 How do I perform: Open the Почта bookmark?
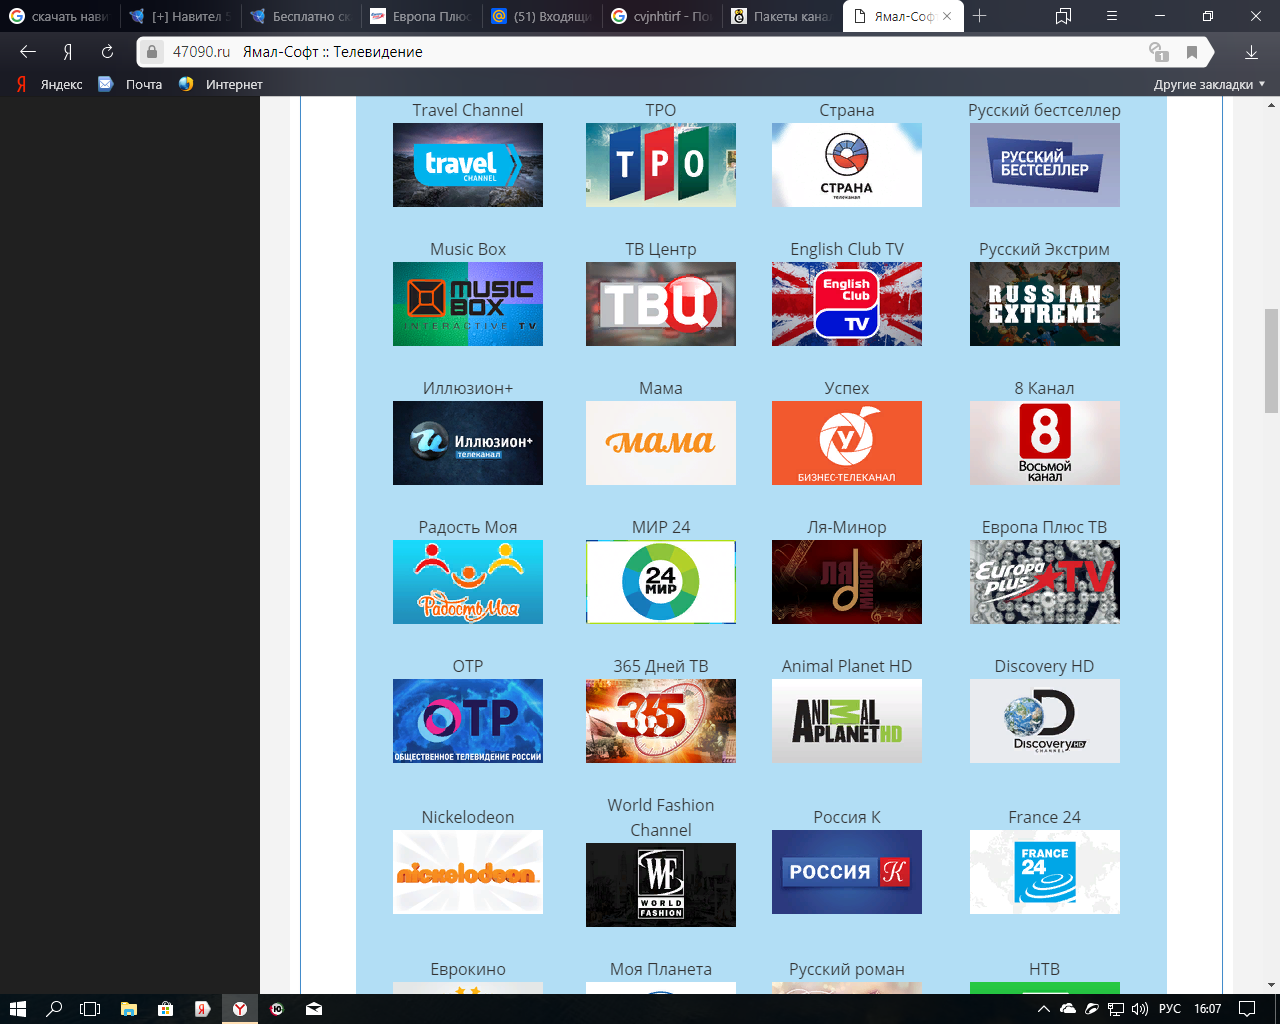pos(130,84)
